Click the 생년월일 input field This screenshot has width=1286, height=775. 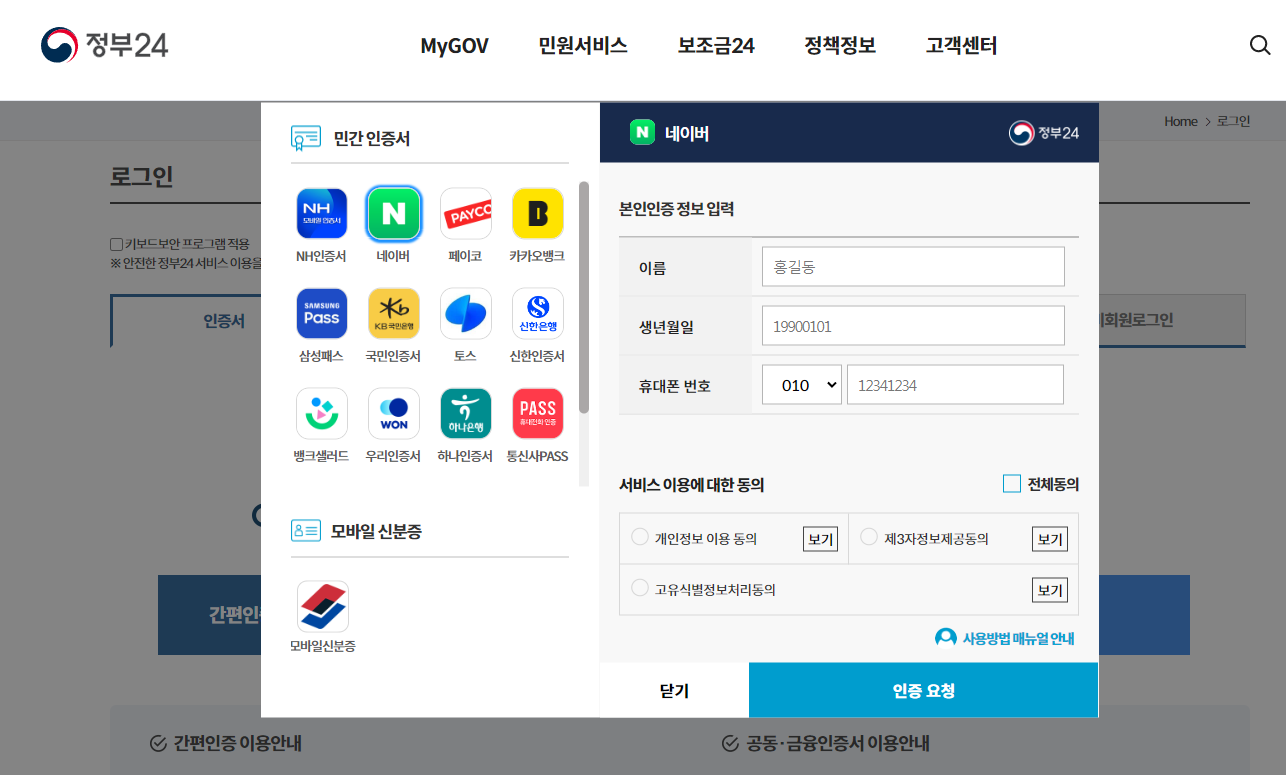click(913, 326)
